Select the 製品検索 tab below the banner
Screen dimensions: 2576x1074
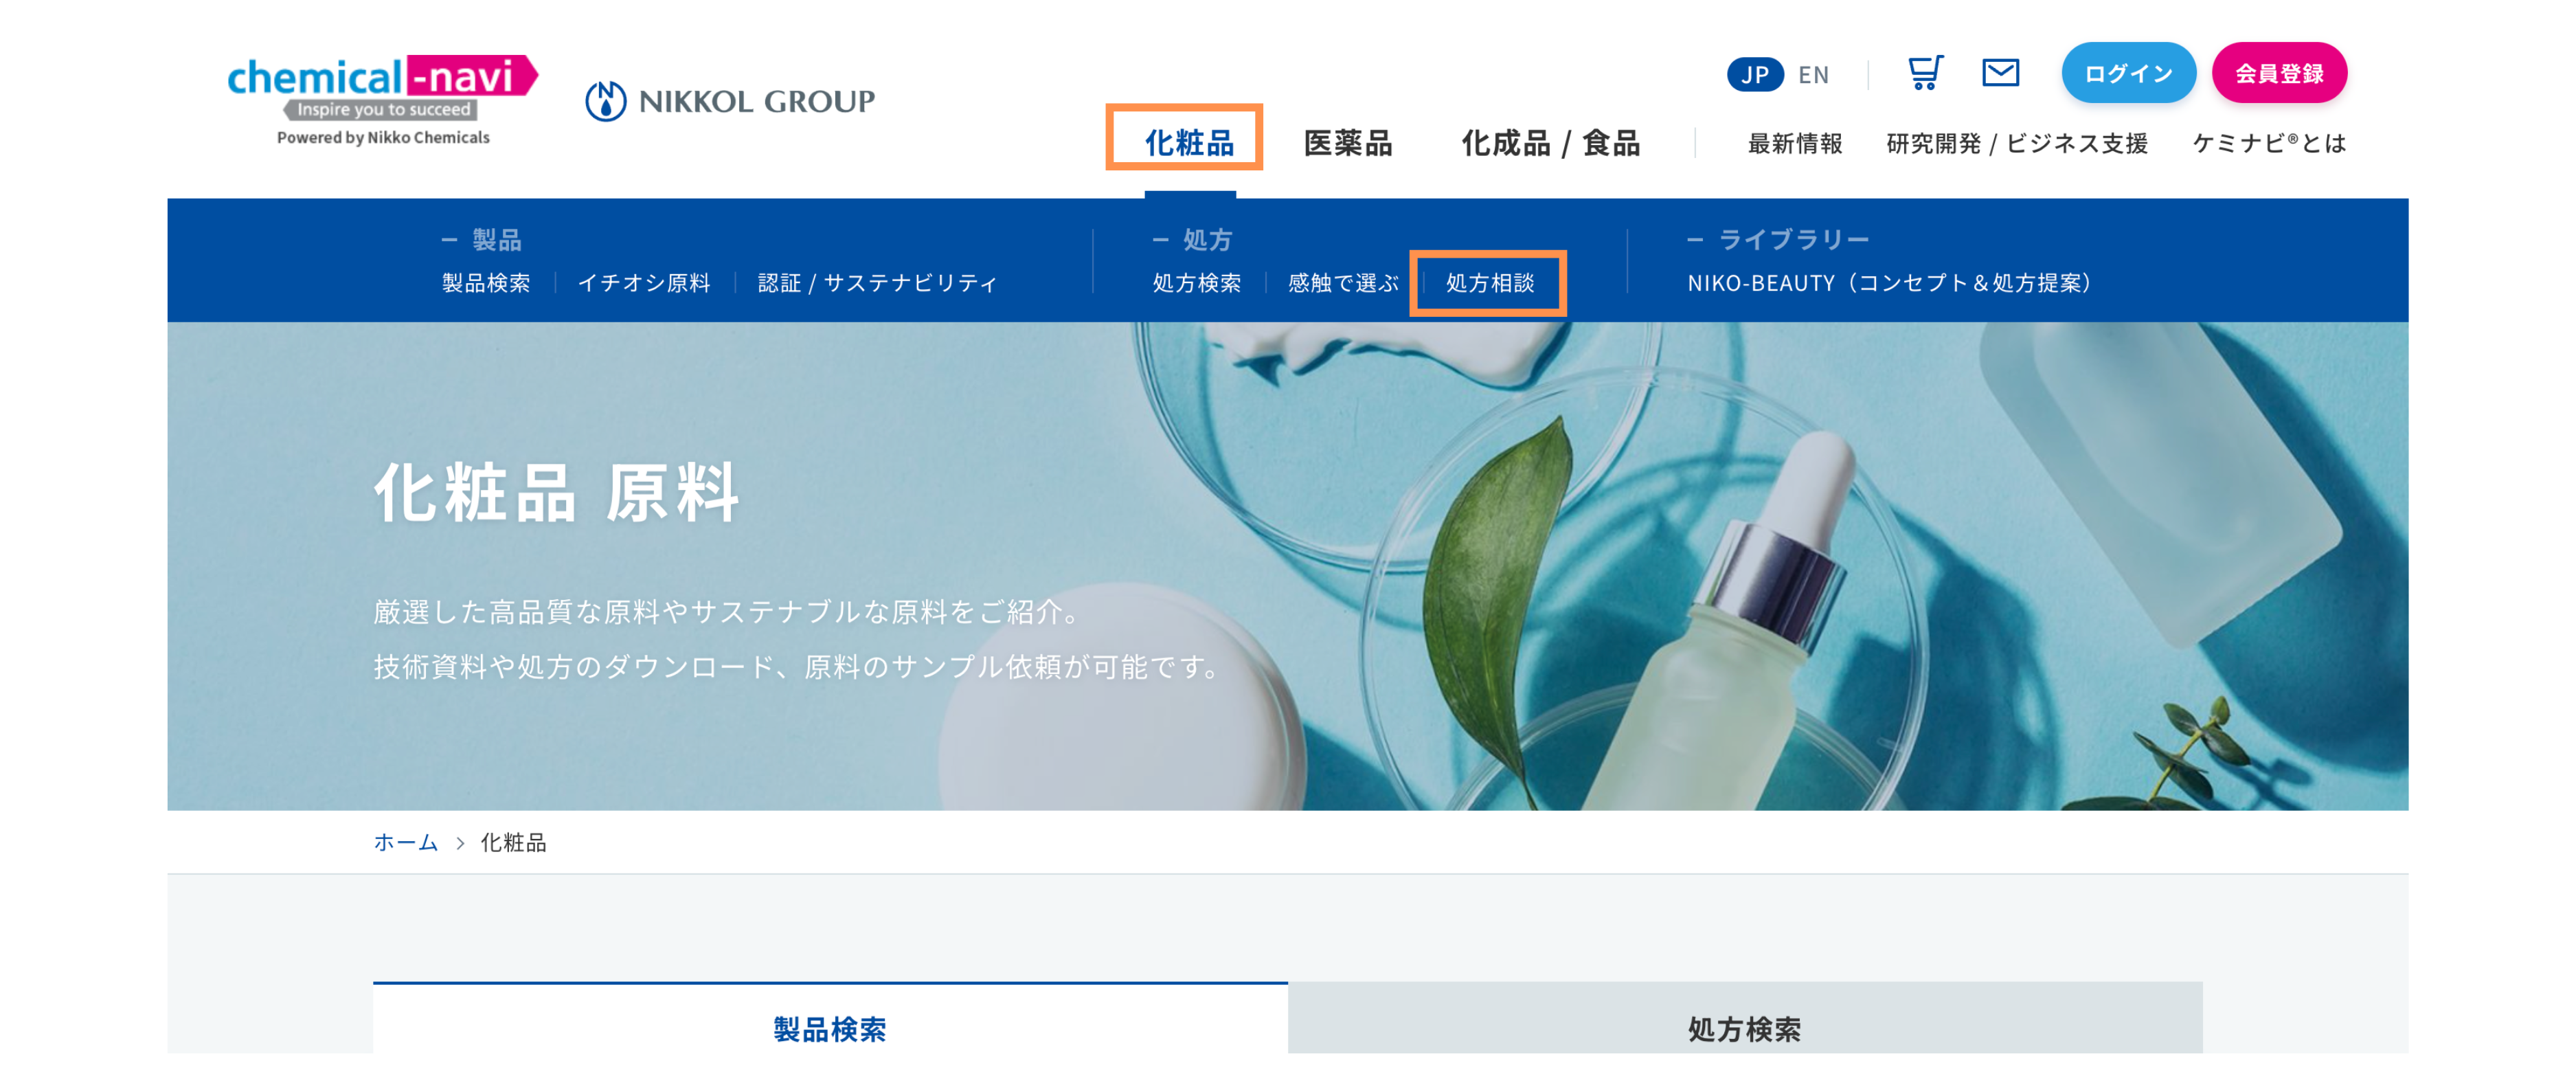tap(830, 1018)
